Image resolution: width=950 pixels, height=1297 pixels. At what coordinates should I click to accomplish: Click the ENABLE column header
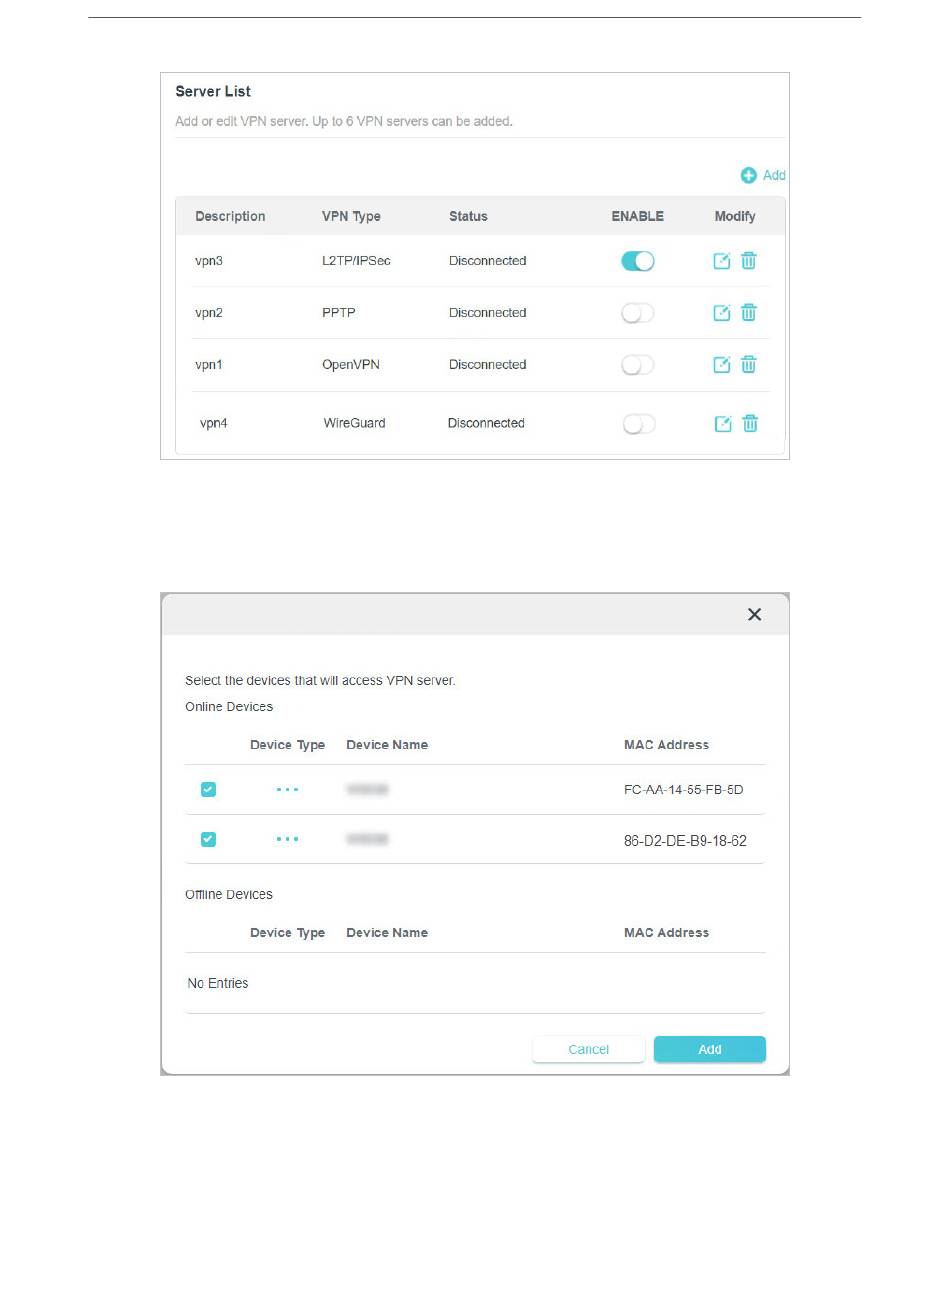637,216
